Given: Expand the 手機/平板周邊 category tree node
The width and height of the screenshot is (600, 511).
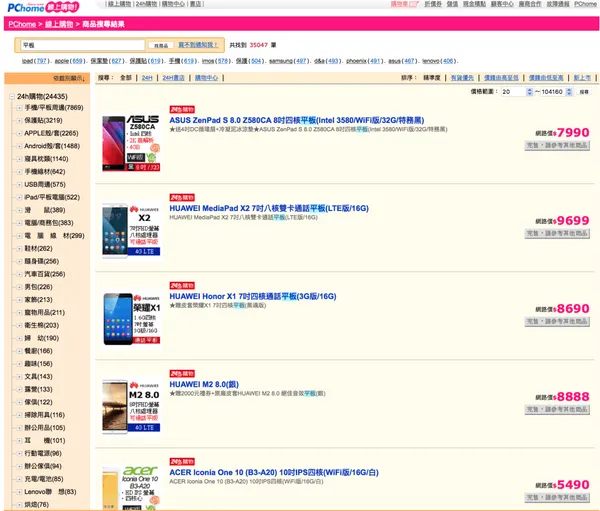Looking at the screenshot, I should tap(19, 107).
